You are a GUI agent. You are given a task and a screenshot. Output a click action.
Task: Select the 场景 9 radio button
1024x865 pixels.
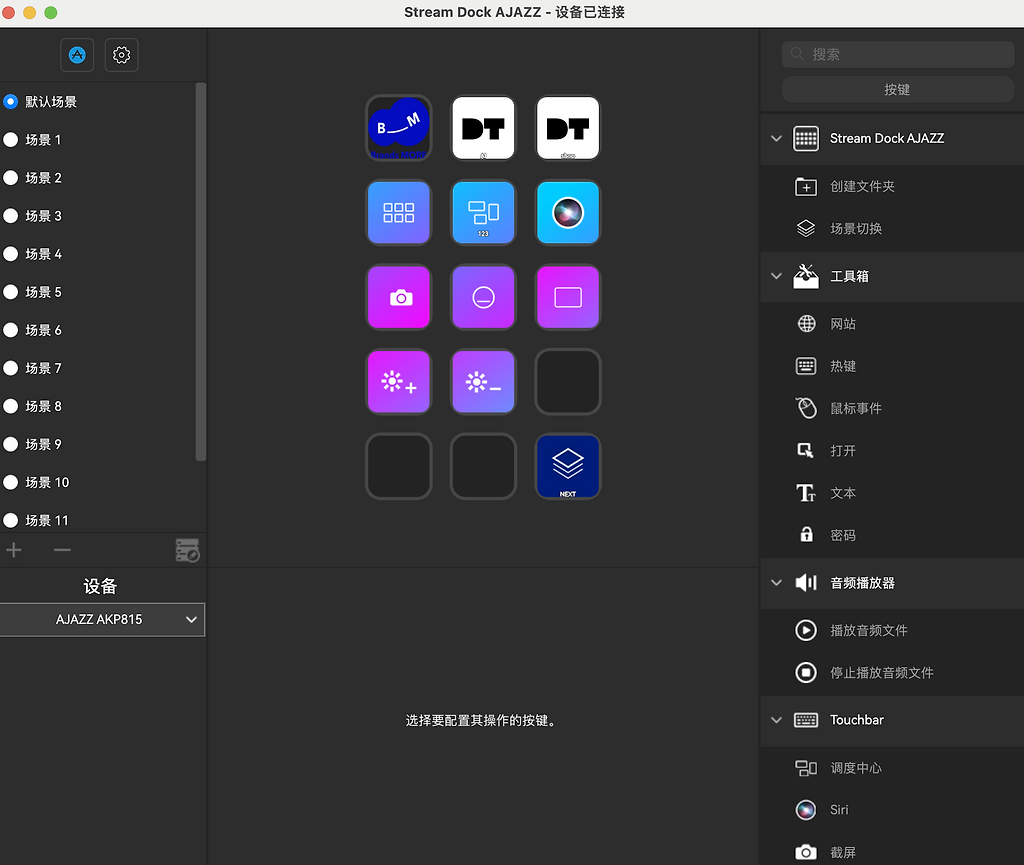(10, 445)
